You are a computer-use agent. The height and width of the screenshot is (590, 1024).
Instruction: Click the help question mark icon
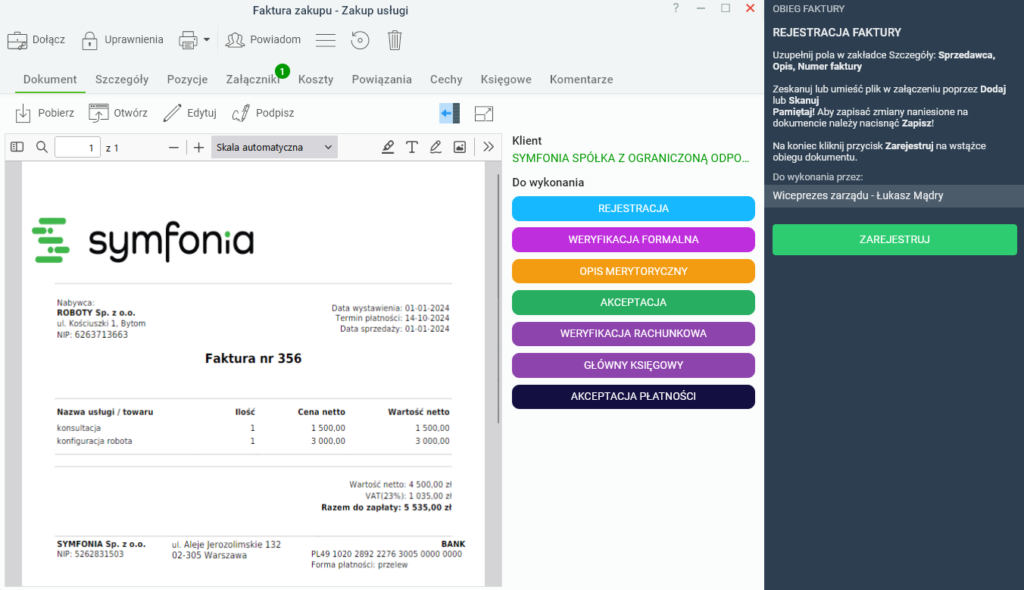point(676,8)
